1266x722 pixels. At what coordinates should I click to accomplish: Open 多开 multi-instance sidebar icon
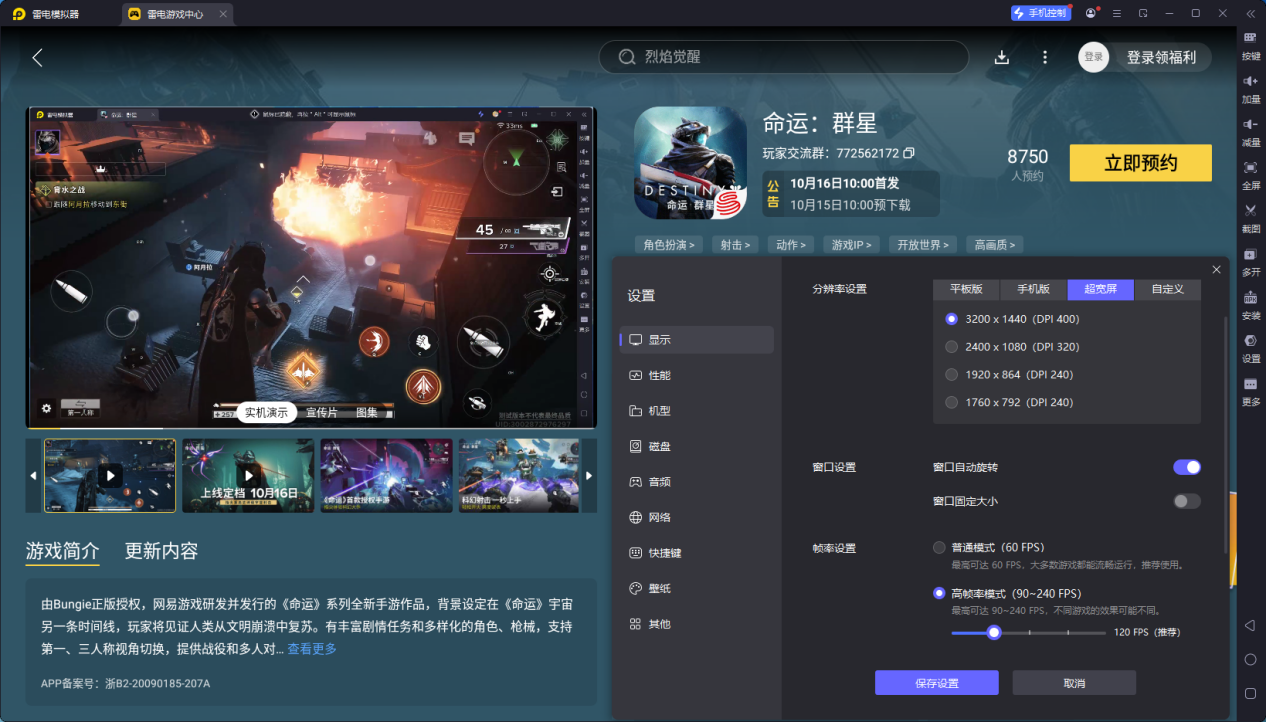point(1250,261)
